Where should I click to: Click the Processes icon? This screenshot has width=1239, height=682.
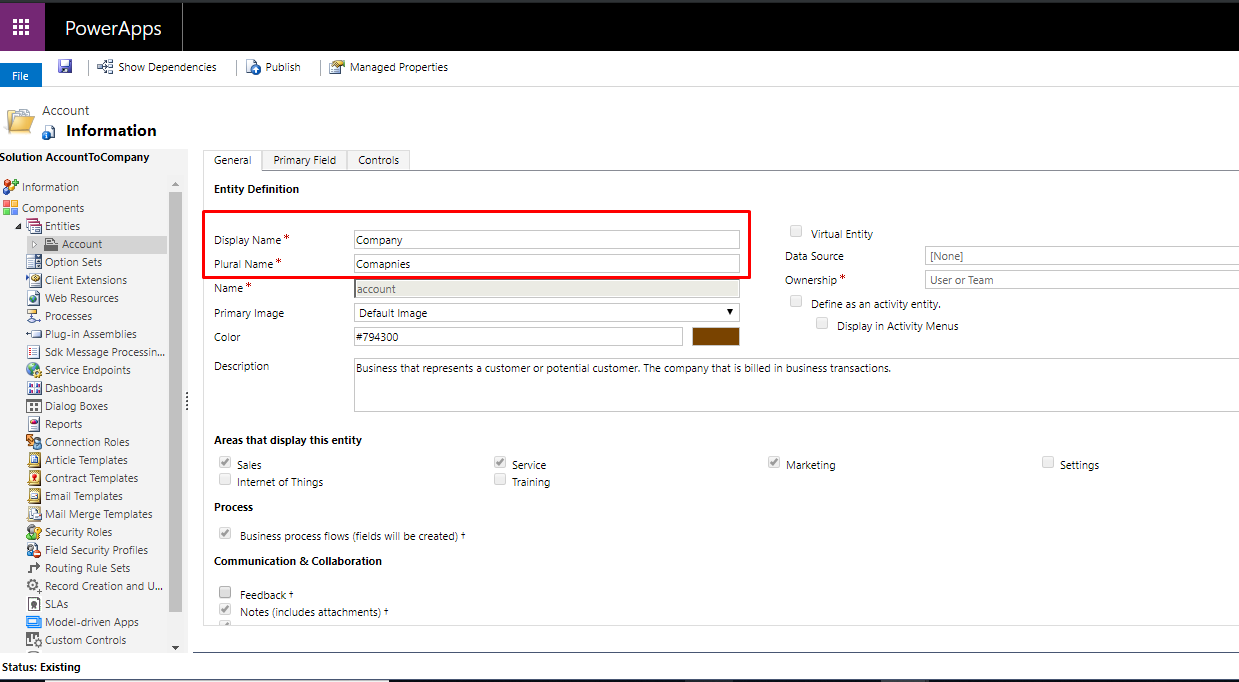[x=34, y=316]
